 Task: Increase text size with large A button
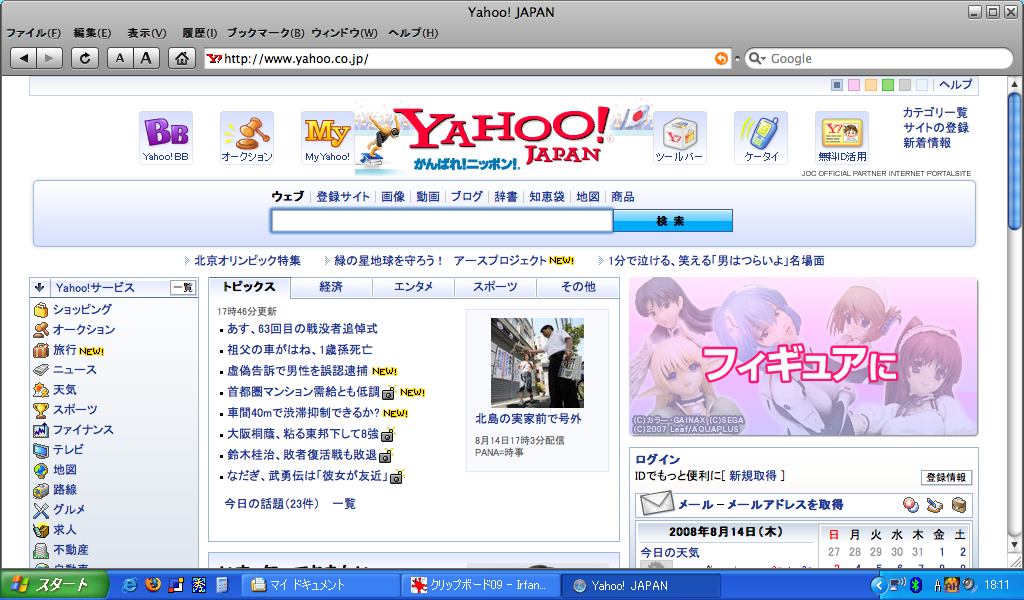click(x=146, y=58)
